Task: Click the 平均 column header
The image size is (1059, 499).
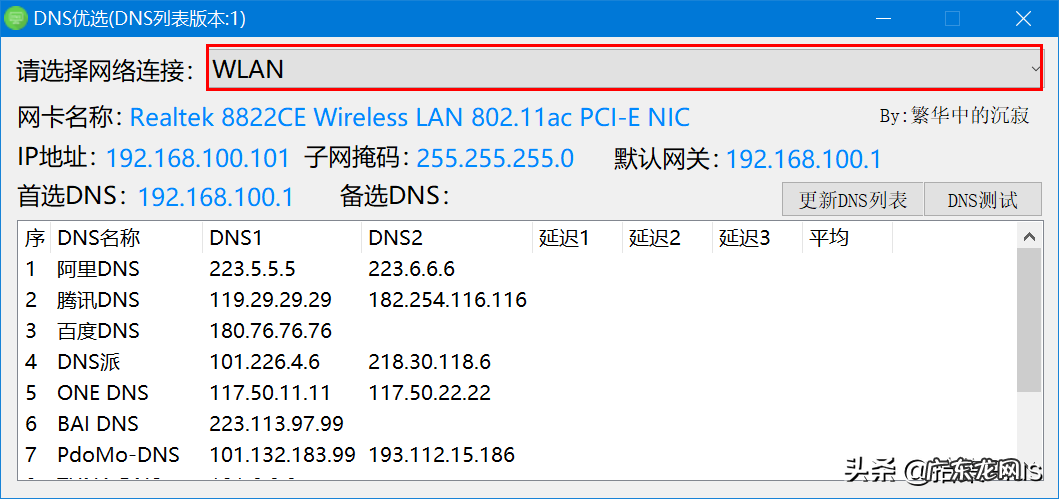Action: (x=847, y=238)
